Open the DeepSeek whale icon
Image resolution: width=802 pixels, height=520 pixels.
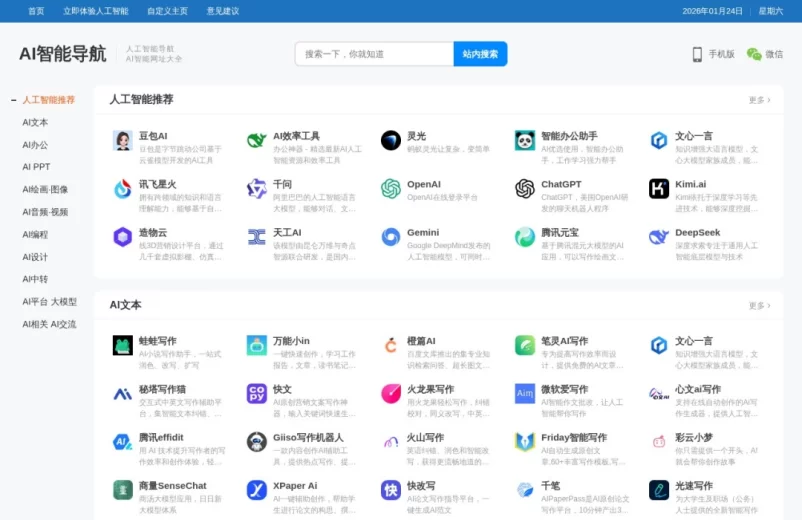pyautogui.click(x=659, y=237)
